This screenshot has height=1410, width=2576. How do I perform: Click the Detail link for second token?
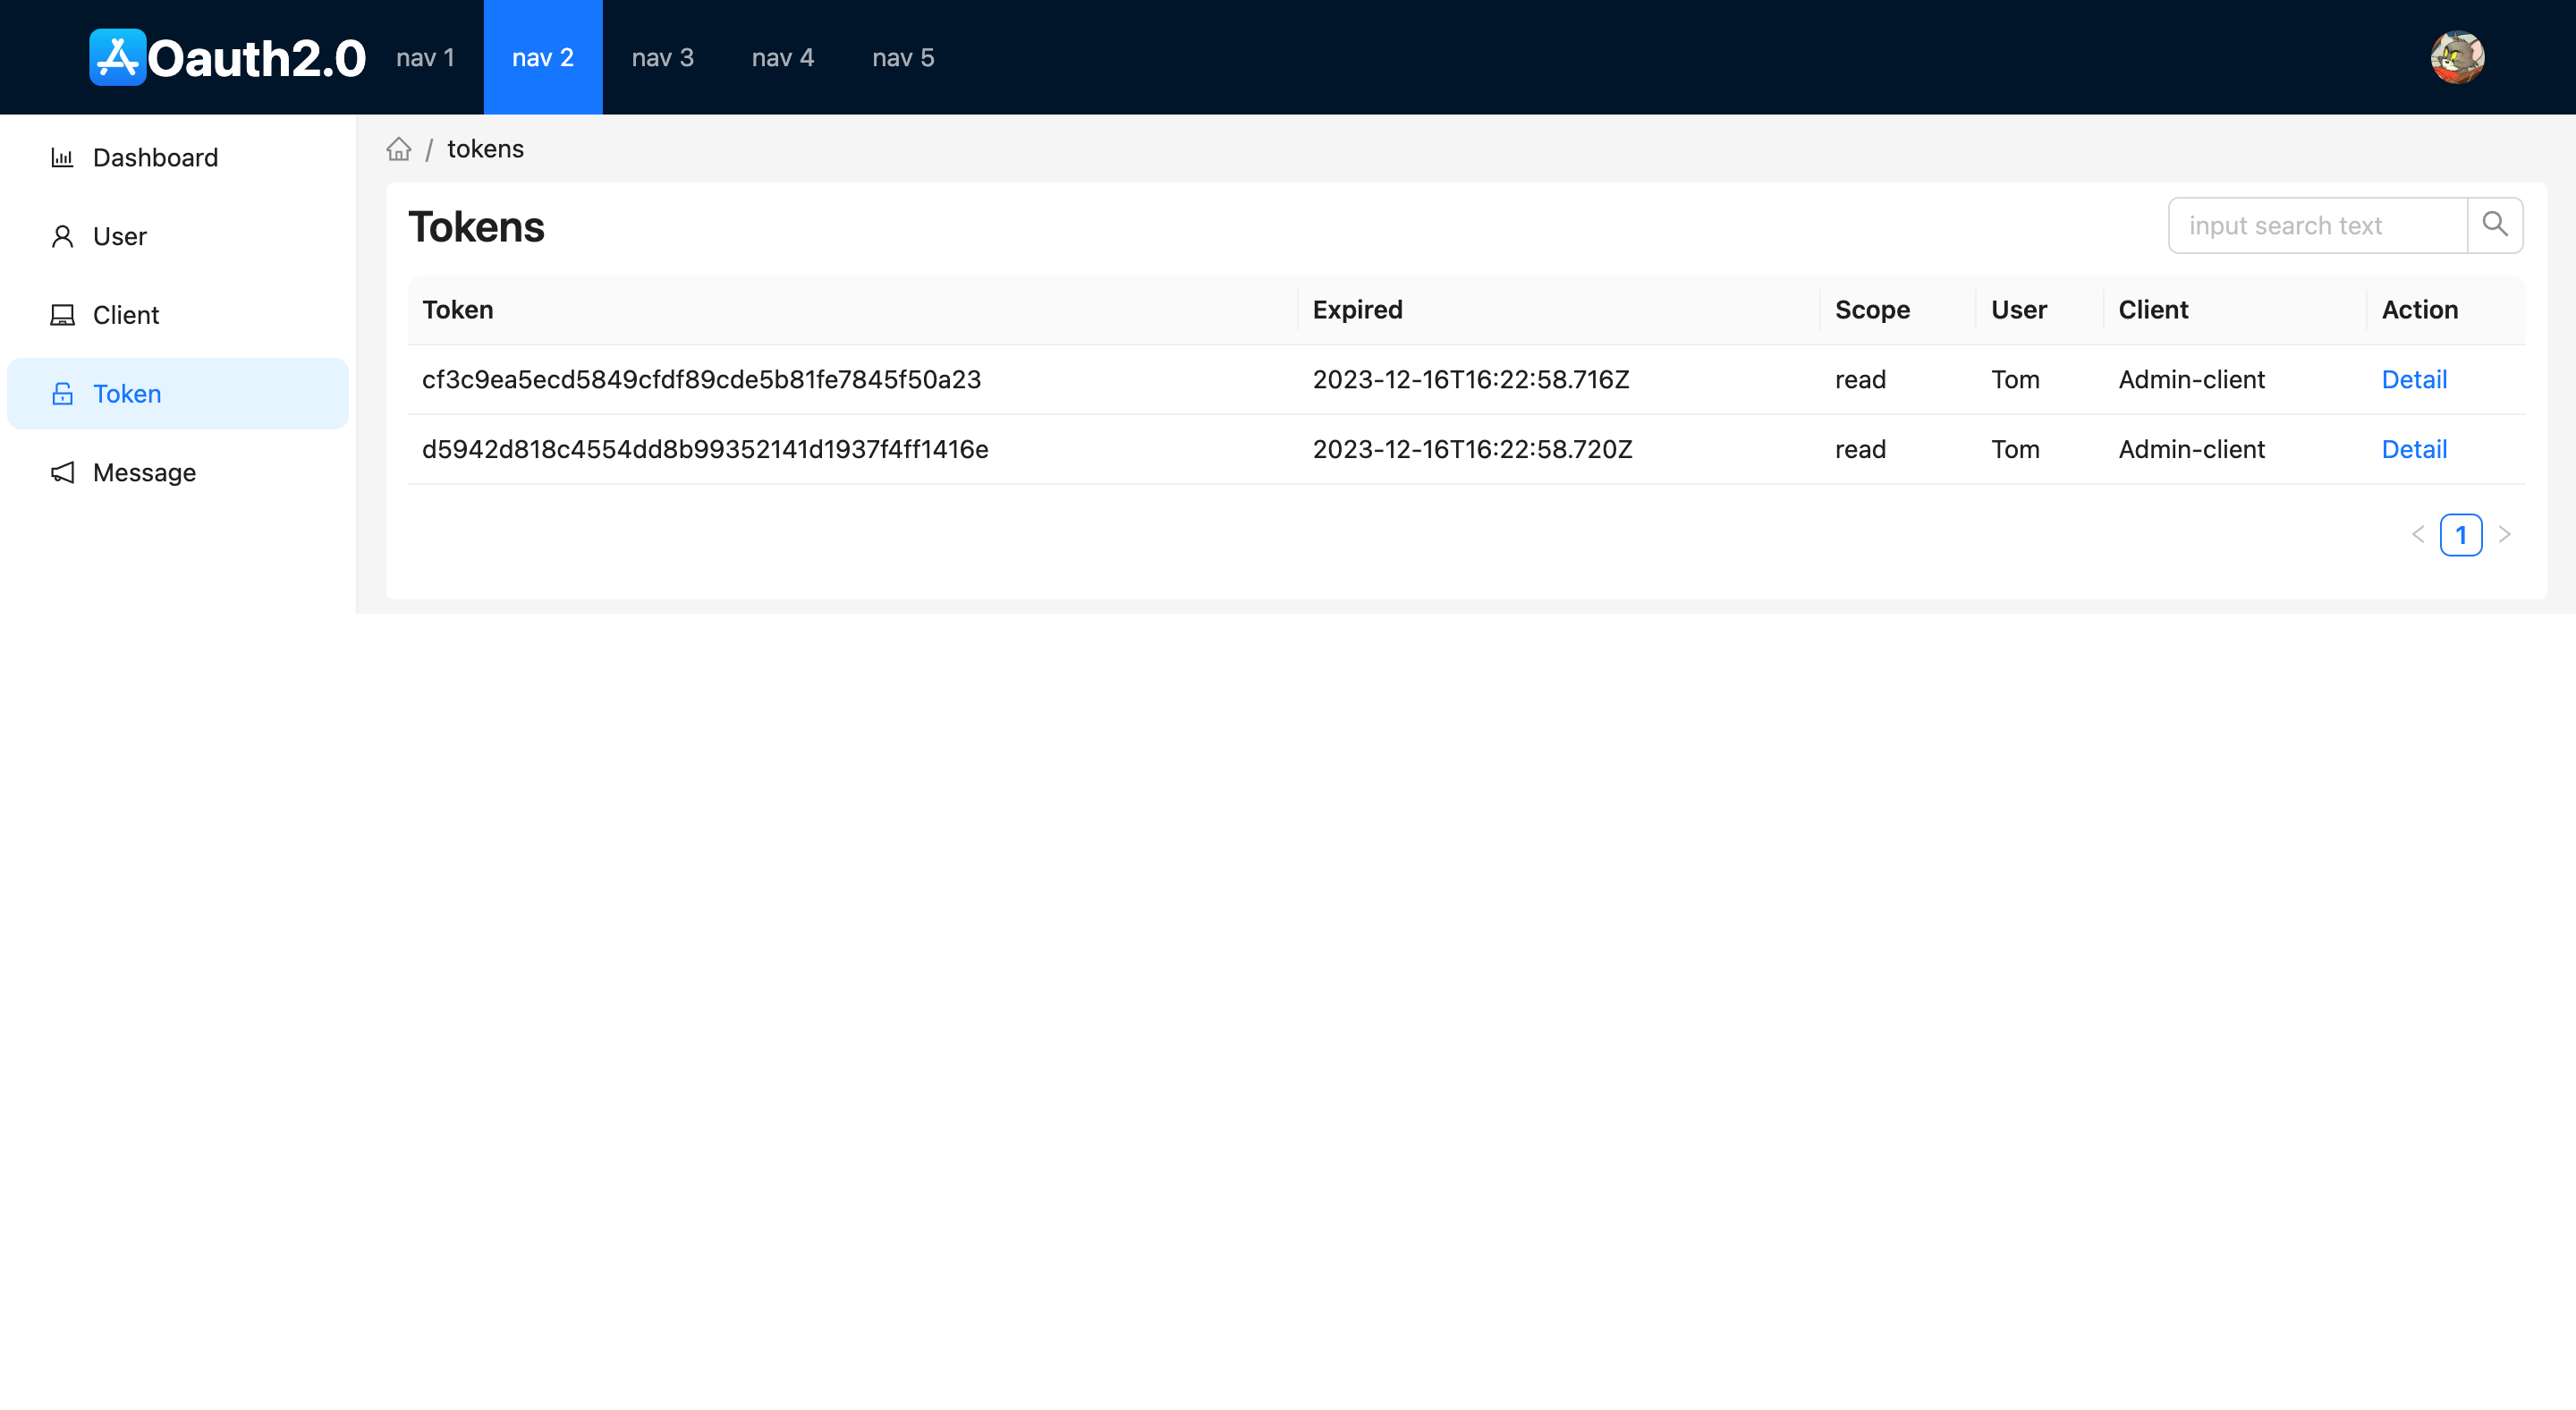click(2415, 448)
